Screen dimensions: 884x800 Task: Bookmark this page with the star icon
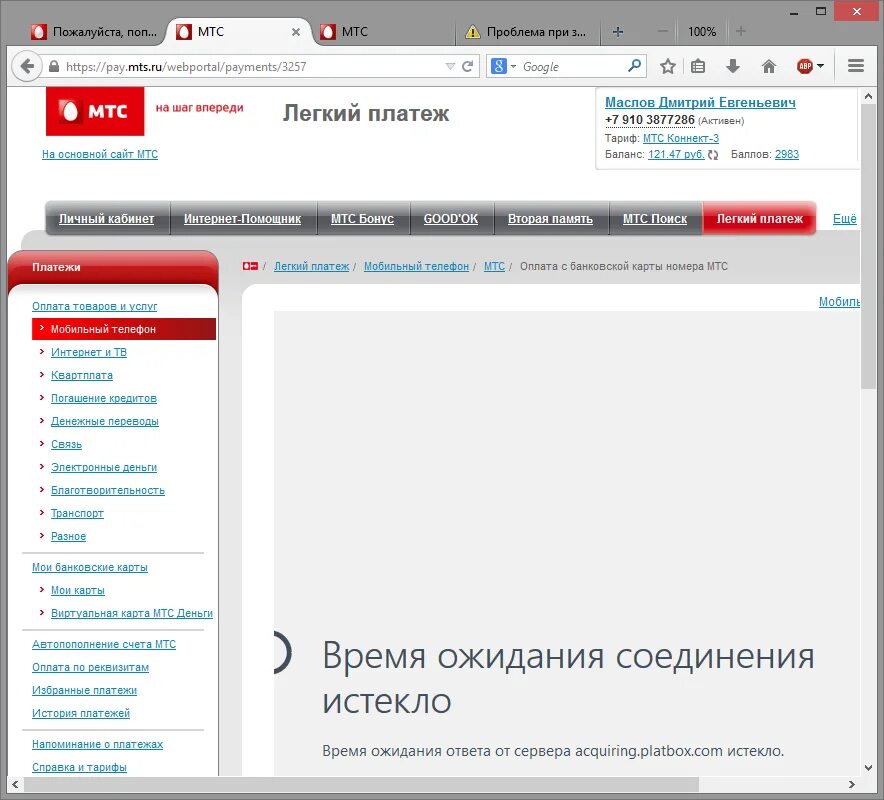pos(668,67)
